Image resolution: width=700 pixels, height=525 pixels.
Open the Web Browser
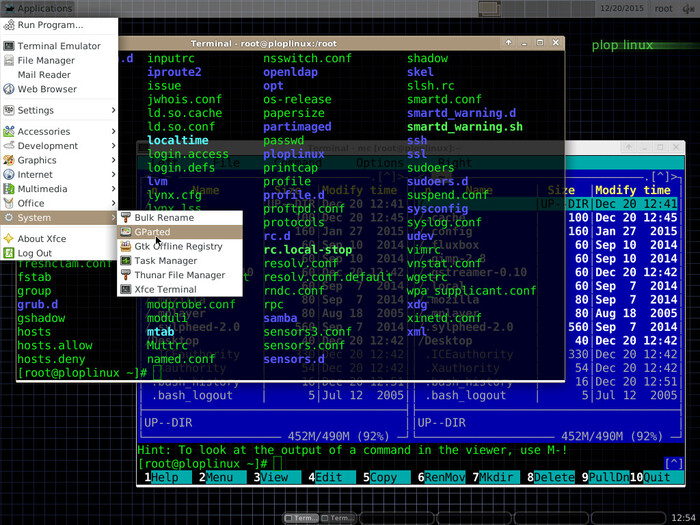(x=47, y=89)
